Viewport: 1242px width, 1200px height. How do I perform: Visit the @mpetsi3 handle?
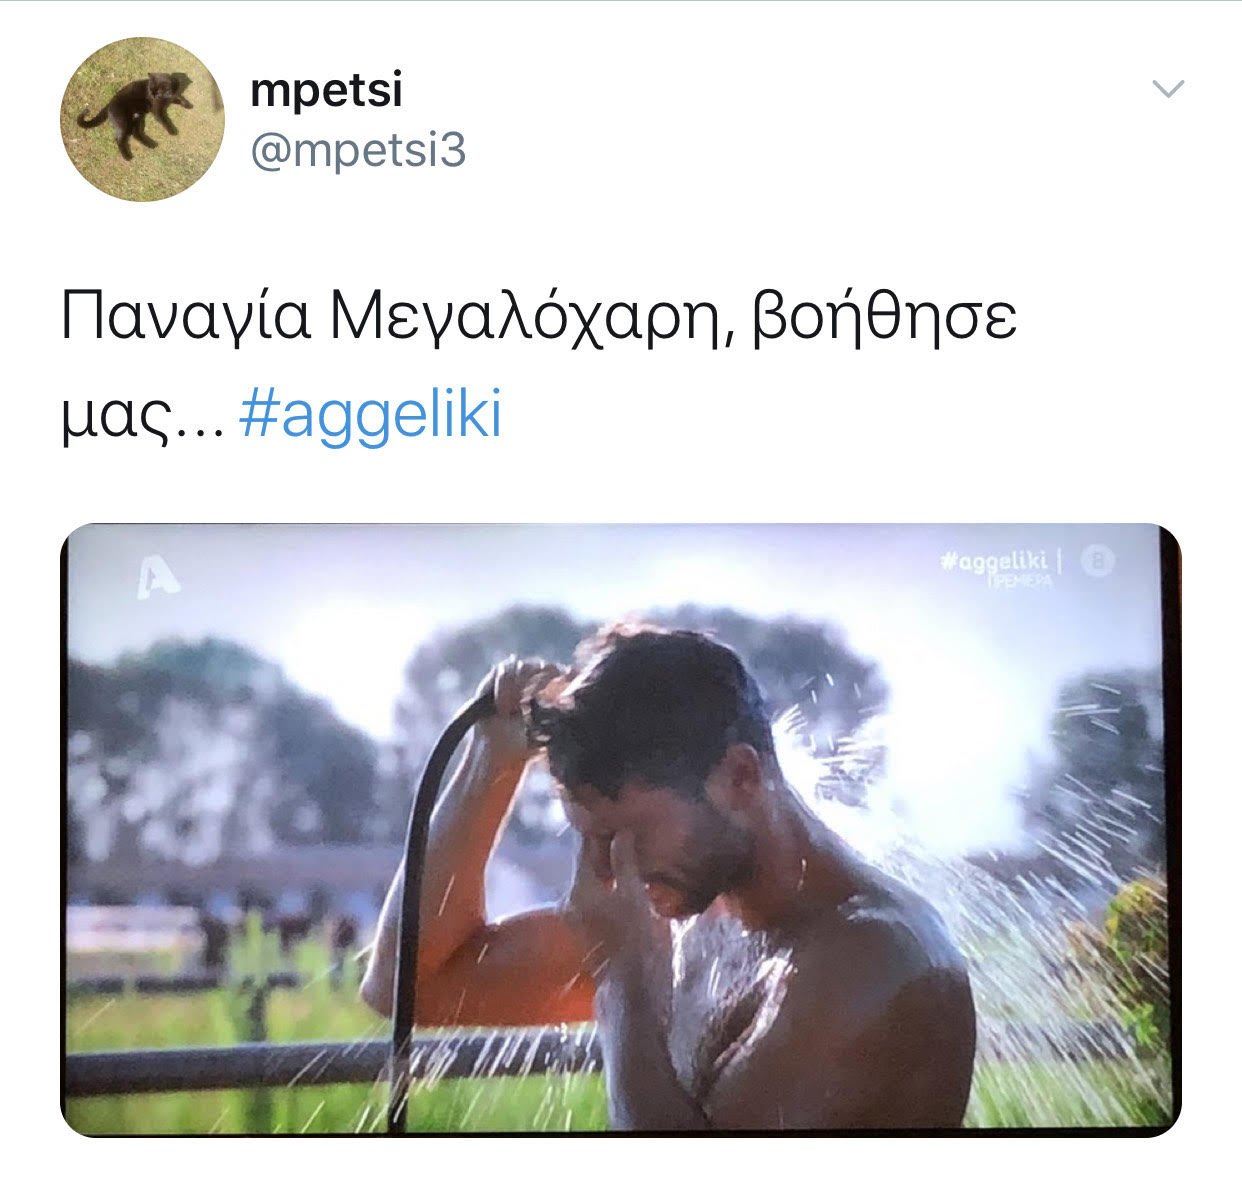pyautogui.click(x=358, y=151)
